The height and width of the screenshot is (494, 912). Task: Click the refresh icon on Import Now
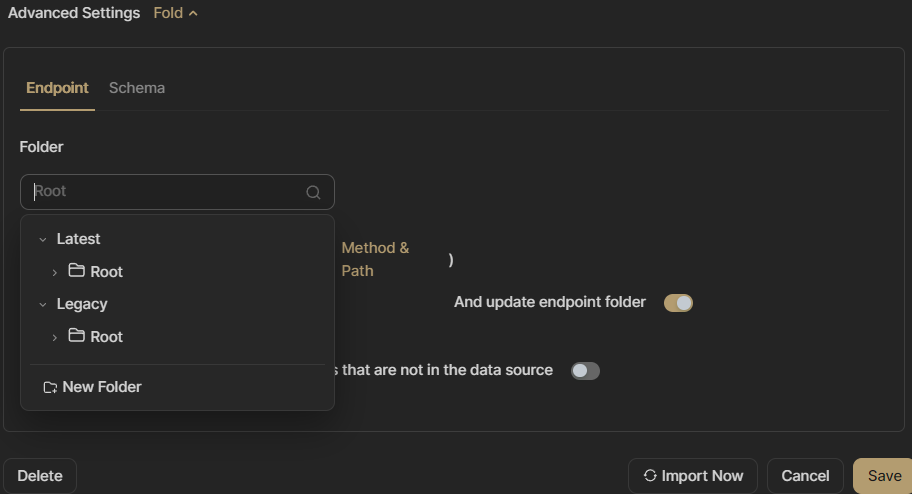(x=650, y=475)
